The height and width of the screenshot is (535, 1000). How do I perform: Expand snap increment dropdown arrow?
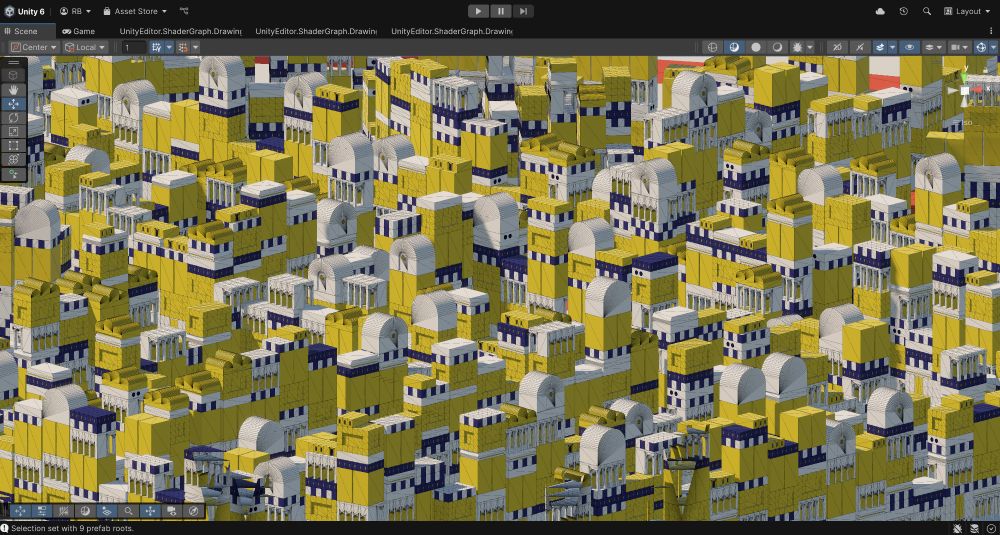195,47
